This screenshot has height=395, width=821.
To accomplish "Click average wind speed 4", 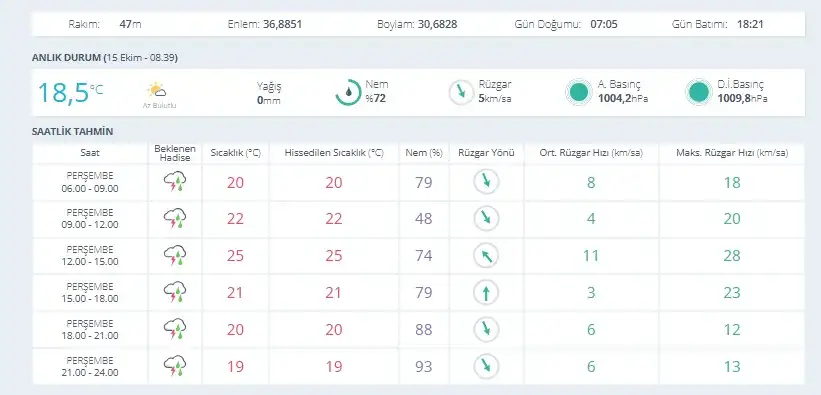I will coord(591,218).
